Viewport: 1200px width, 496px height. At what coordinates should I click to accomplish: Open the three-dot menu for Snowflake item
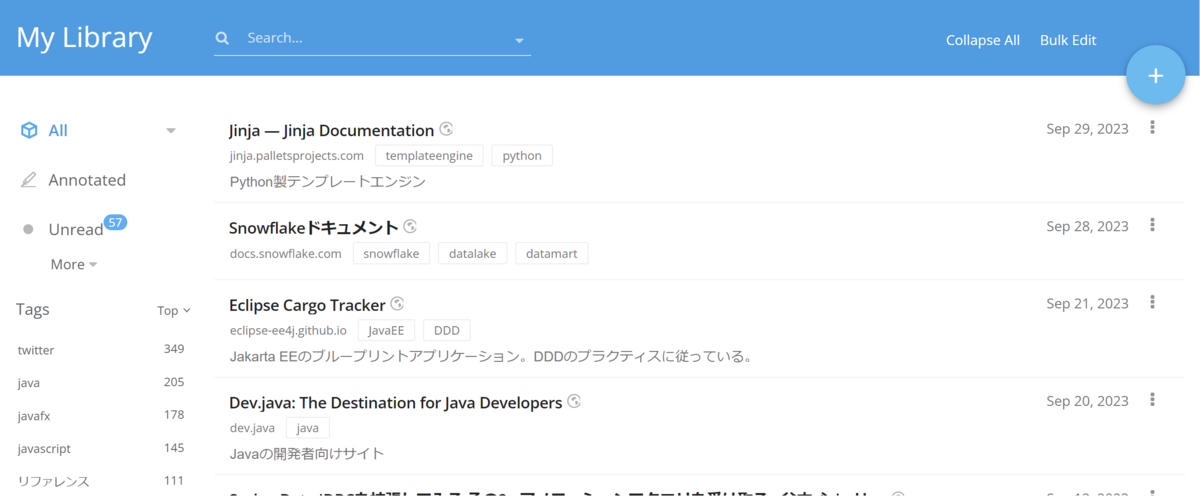(1153, 226)
